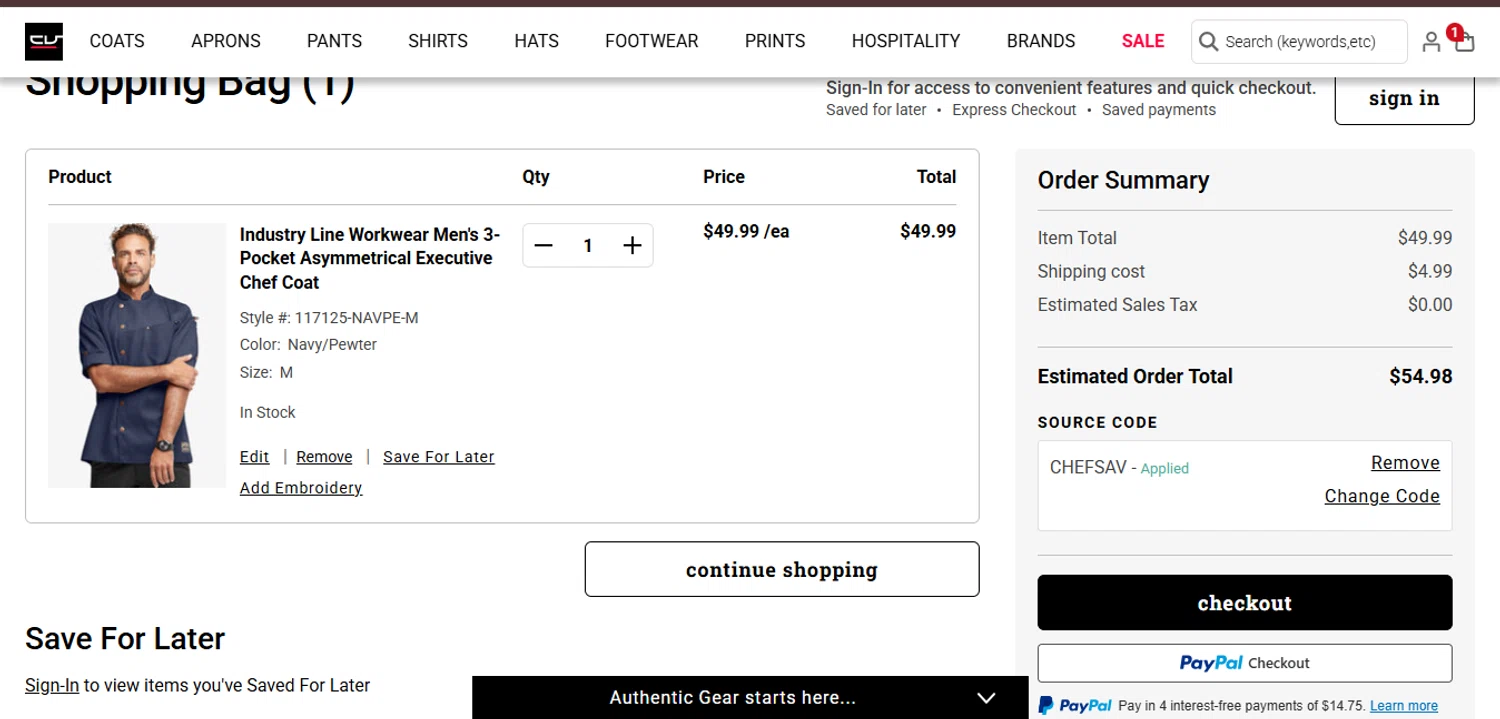Viewport: 1500px width, 719px height.
Task: Click the site logo icon
Action: (44, 41)
